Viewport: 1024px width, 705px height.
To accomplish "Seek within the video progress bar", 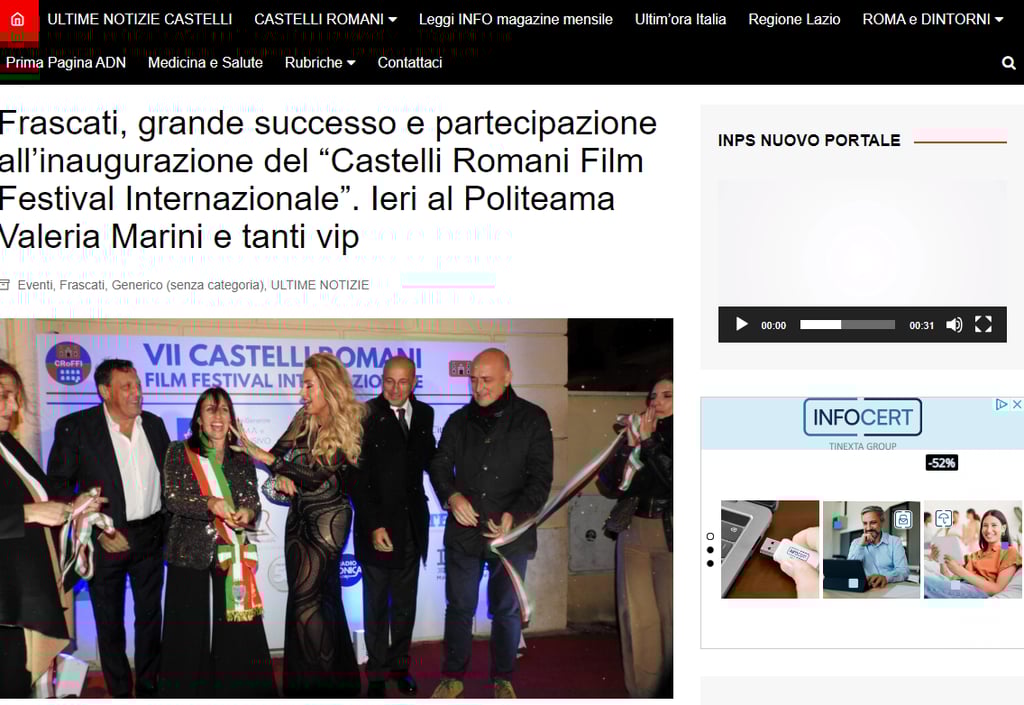I will pyautogui.click(x=847, y=324).
